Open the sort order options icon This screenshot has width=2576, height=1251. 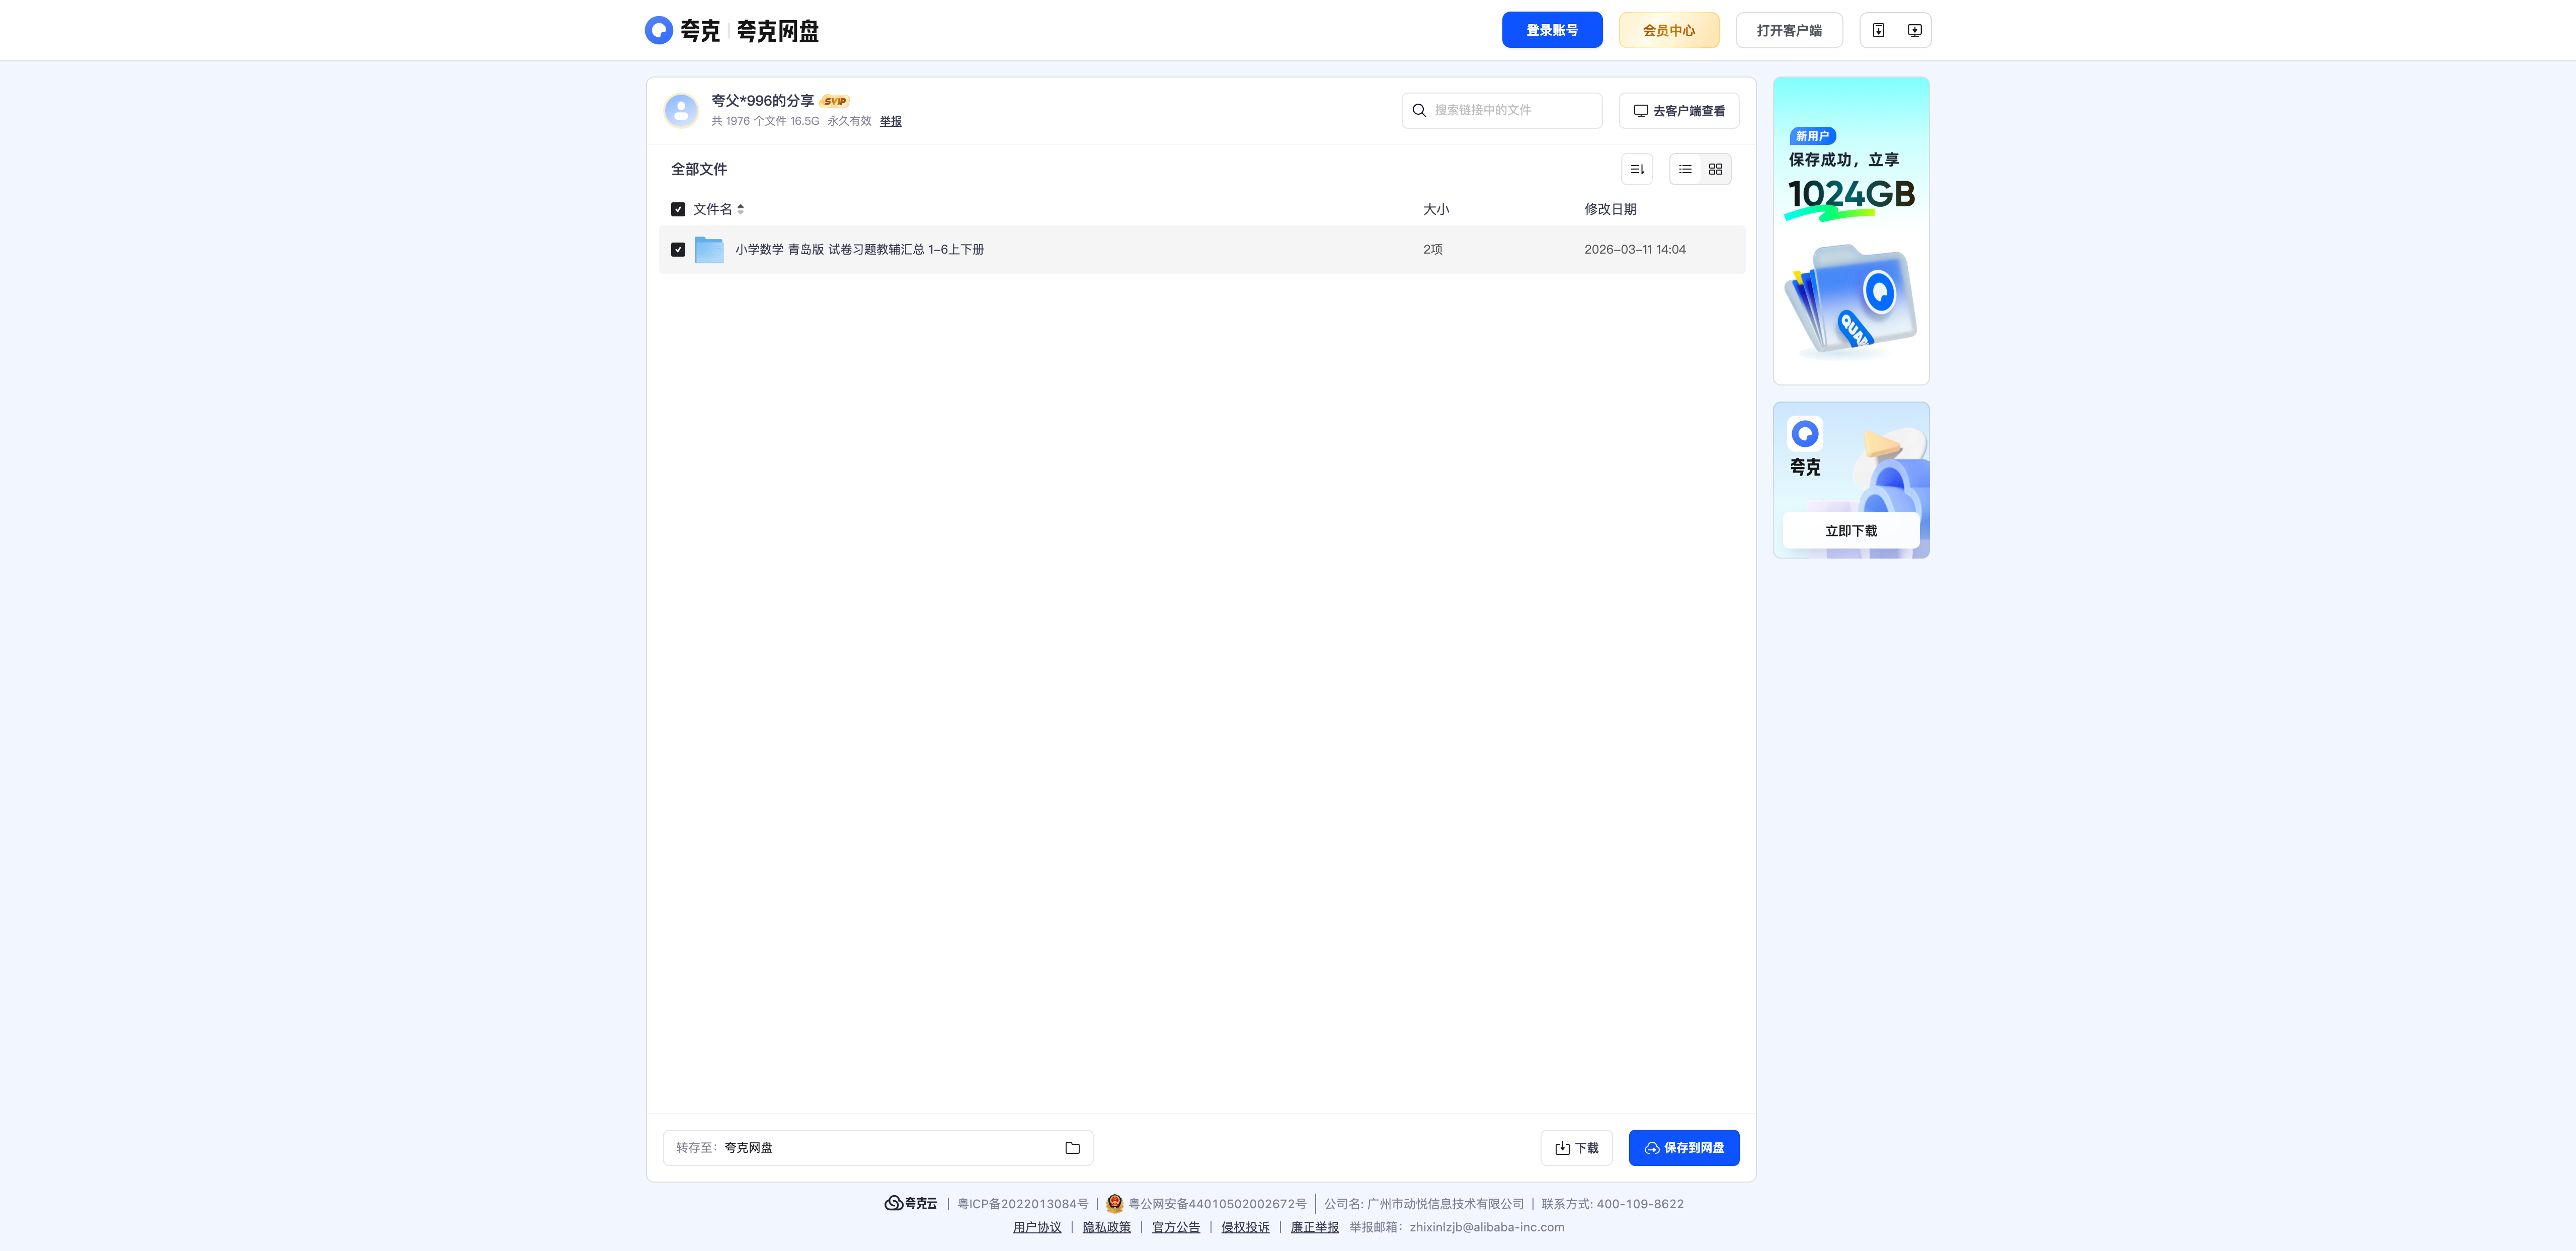coord(1636,169)
